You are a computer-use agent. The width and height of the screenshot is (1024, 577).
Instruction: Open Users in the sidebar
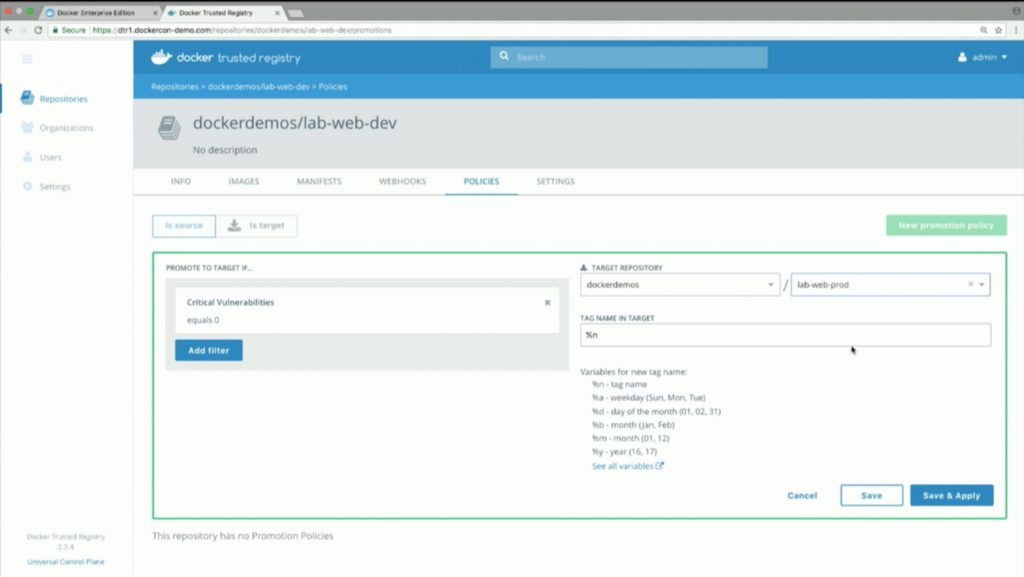[50, 157]
